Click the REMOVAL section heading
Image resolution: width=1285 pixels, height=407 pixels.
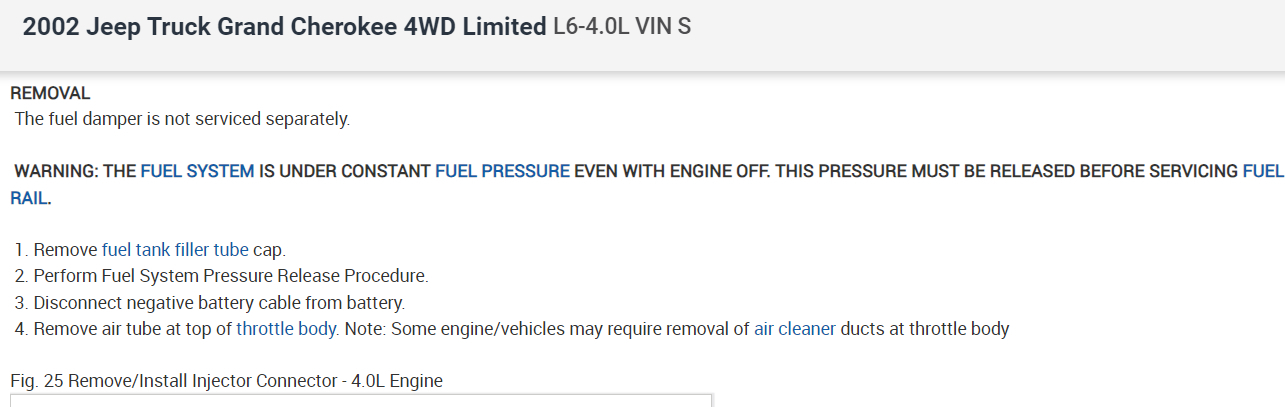[x=50, y=93]
